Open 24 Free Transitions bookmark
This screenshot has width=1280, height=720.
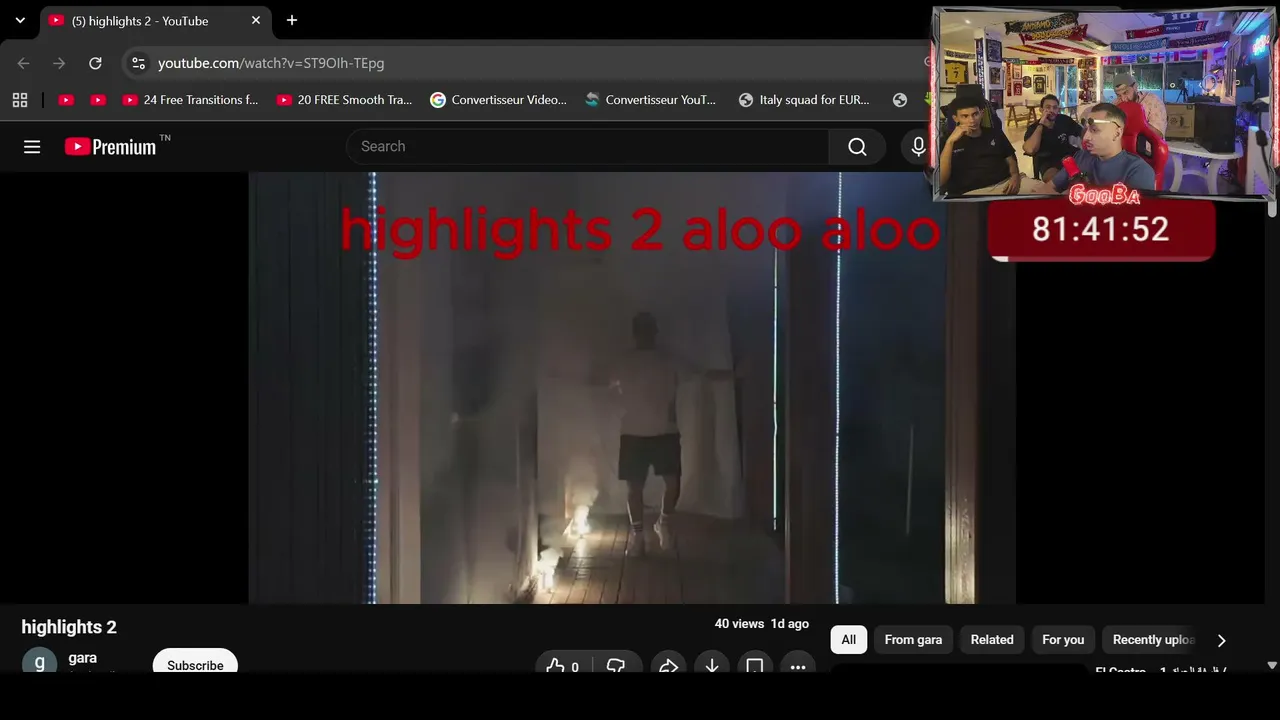pos(191,100)
